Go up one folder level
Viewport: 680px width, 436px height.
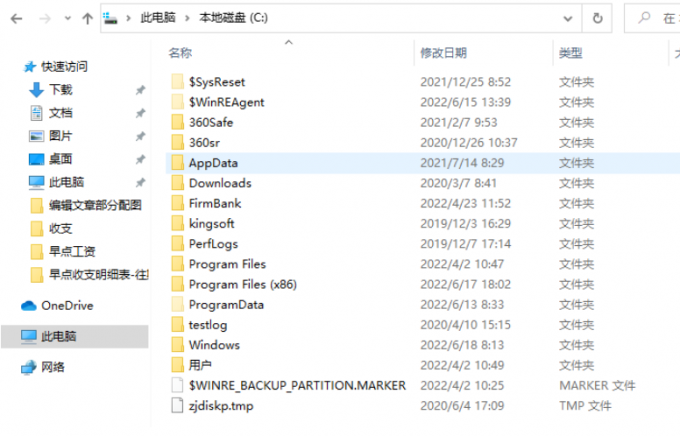pyautogui.click(x=87, y=18)
